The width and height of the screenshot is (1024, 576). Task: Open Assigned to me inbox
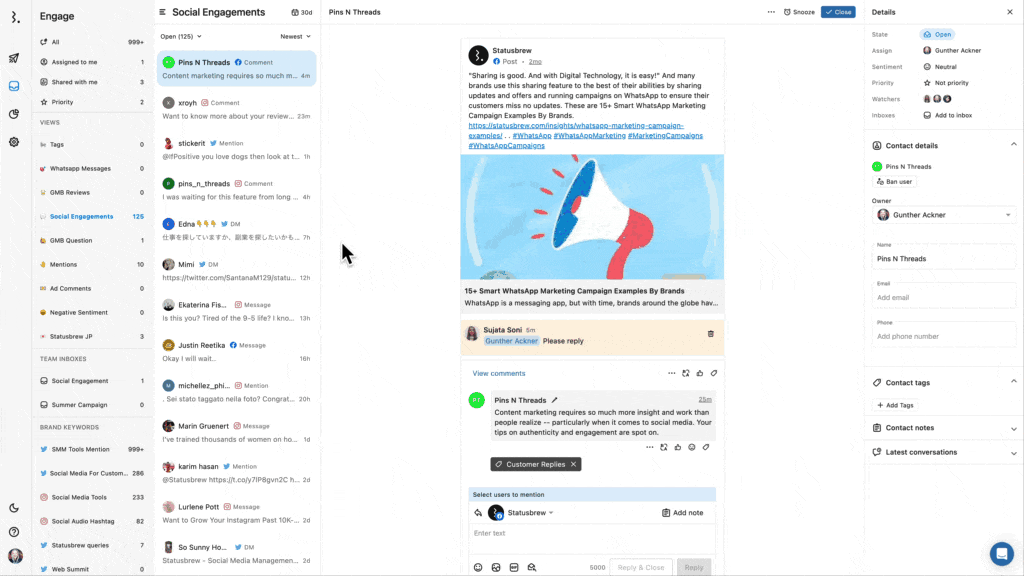74,62
